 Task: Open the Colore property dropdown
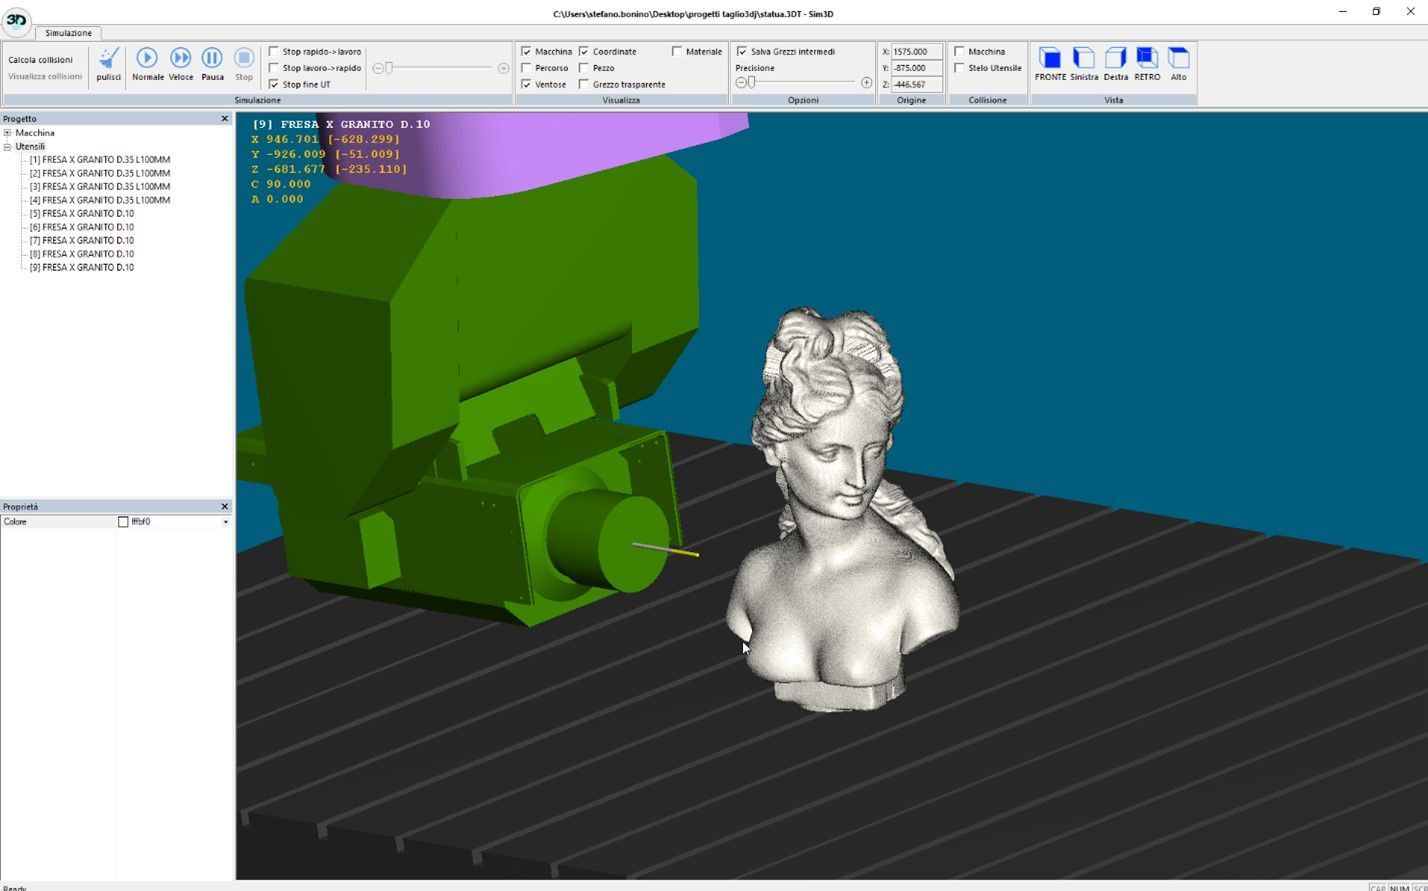coord(225,522)
